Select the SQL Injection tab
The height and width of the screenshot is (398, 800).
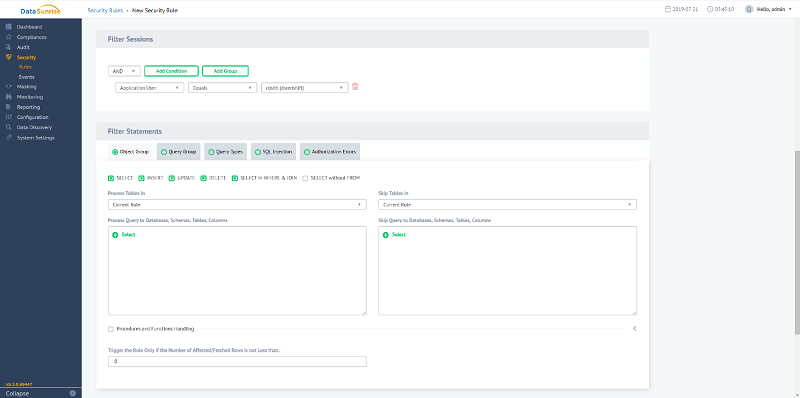tap(273, 152)
